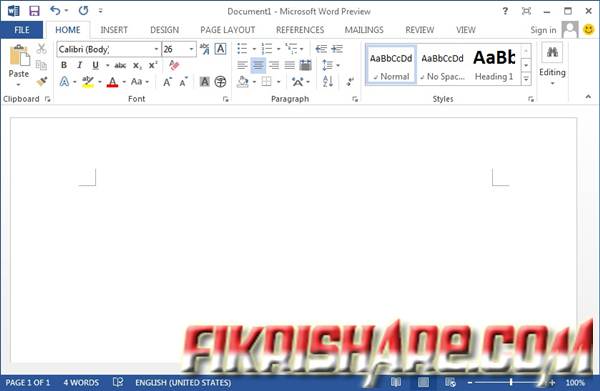Apply the Heading 1 style
600x391 pixels.
pyautogui.click(x=494, y=64)
